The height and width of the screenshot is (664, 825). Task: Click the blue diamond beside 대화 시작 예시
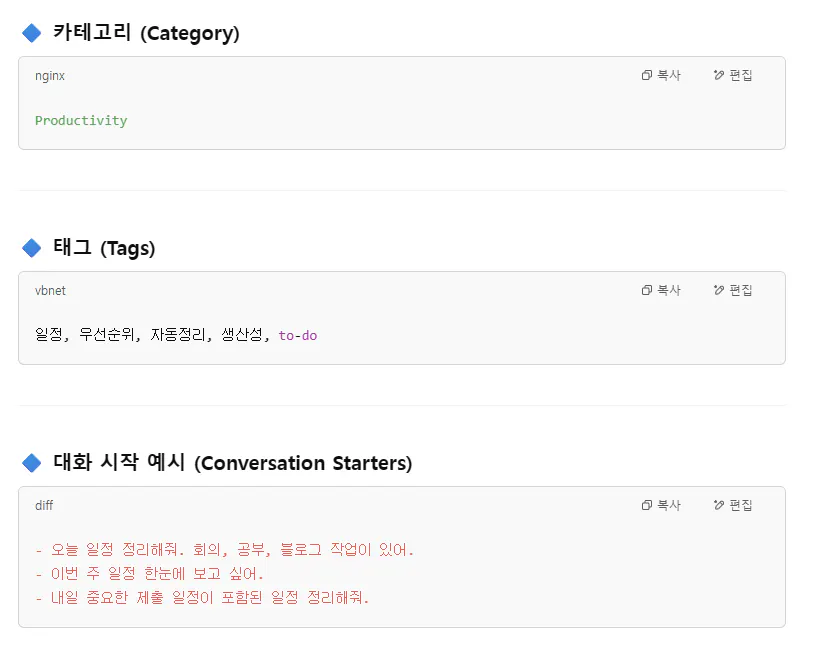tap(32, 463)
